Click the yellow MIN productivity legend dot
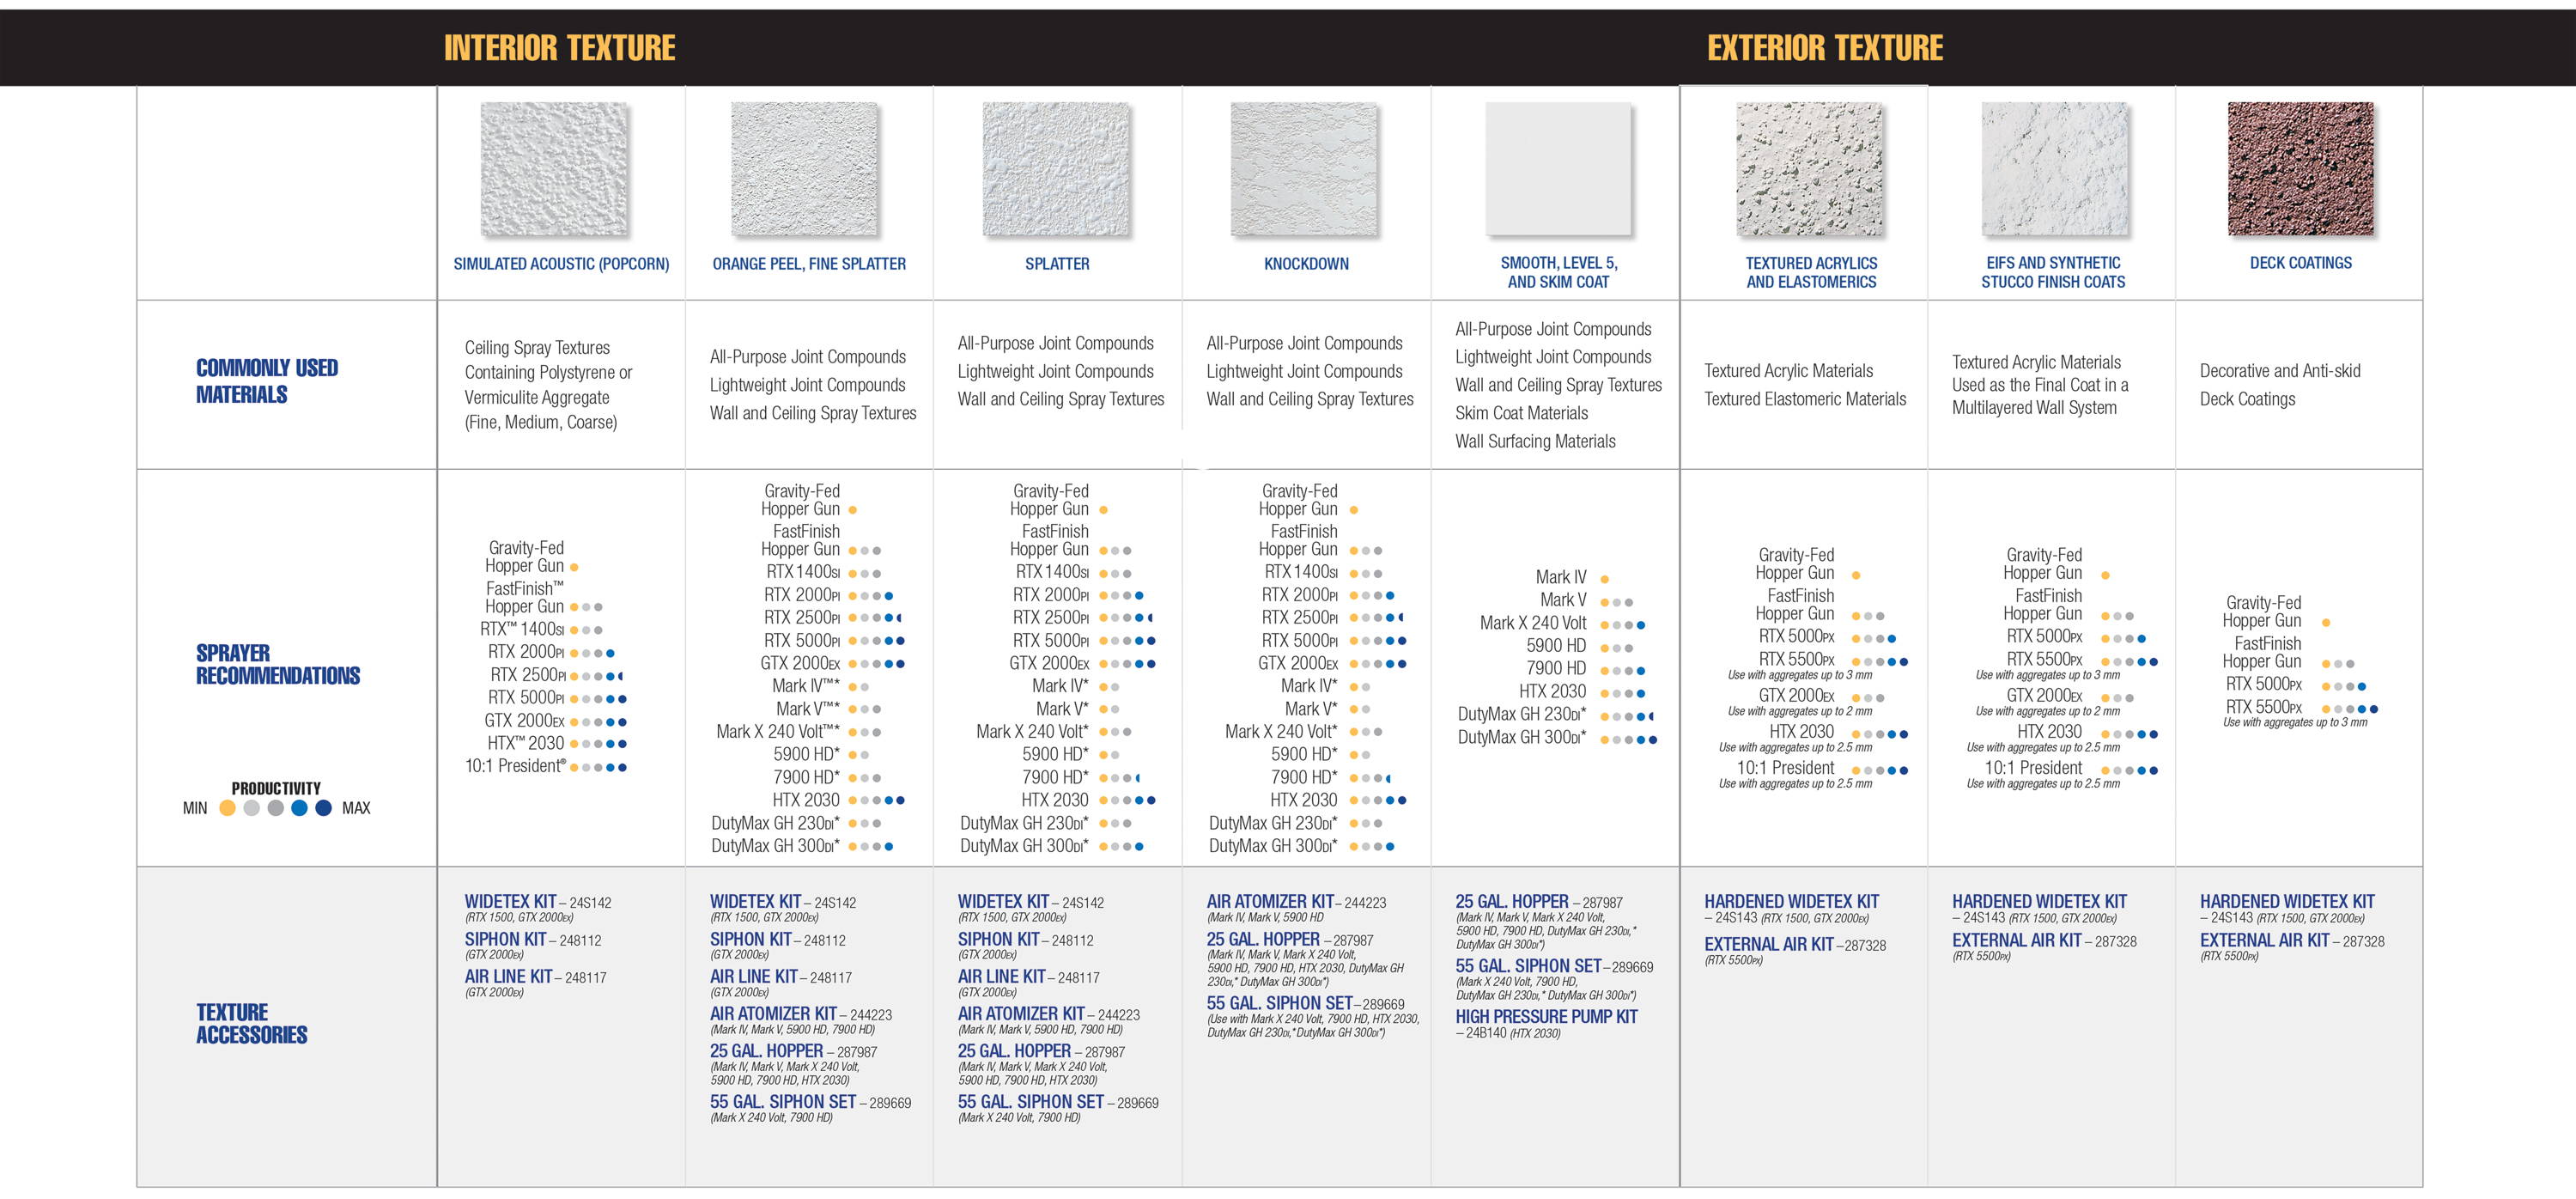Viewport: 2576px width, 1199px height. click(x=227, y=808)
